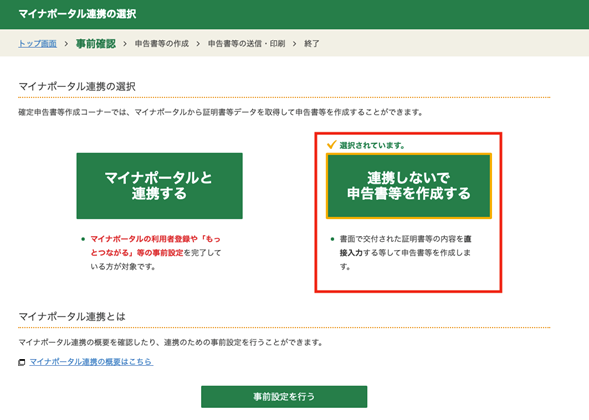Click the external window icon beside 概要はこちら

[x=22, y=362]
